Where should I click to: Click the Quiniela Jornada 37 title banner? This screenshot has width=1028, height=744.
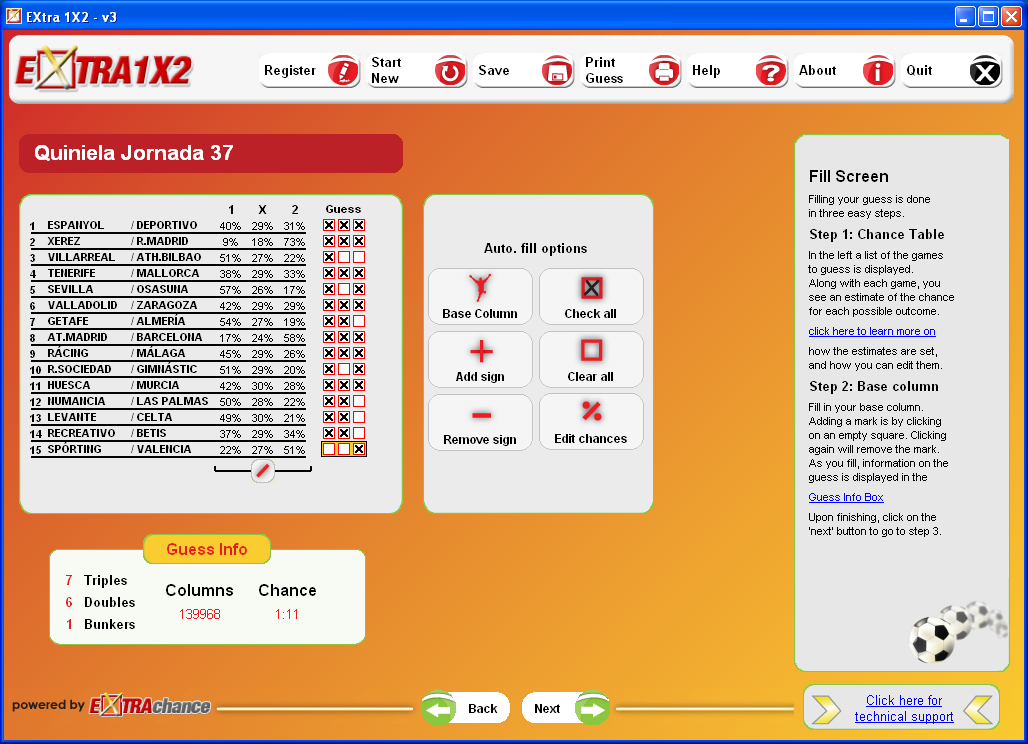pyautogui.click(x=211, y=153)
